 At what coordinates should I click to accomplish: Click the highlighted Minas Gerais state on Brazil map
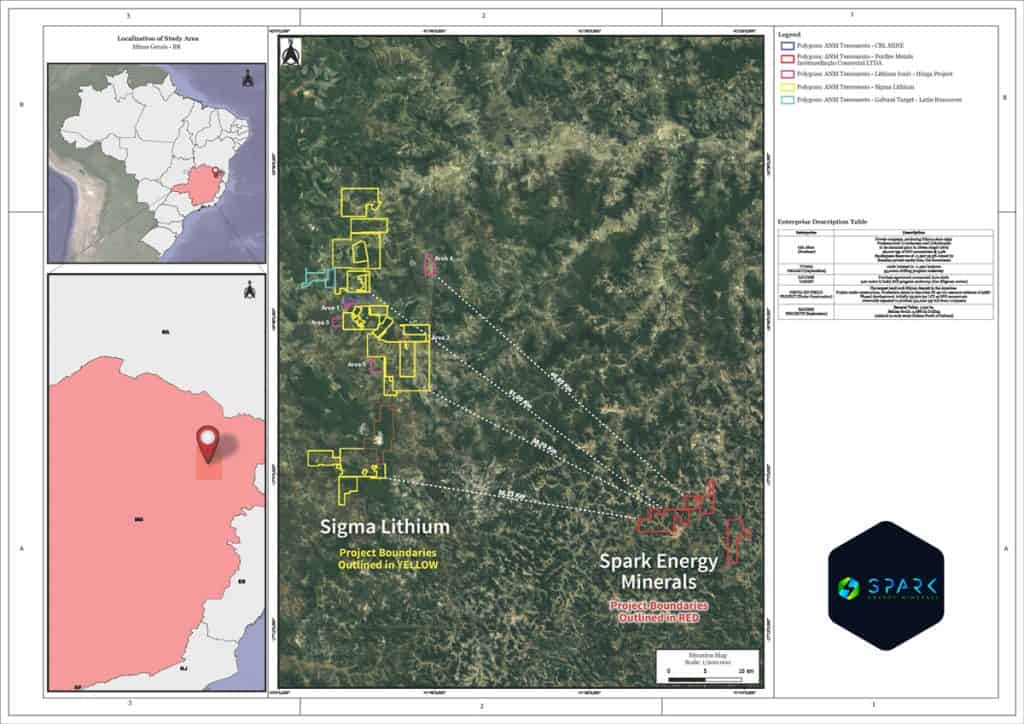pos(201,183)
